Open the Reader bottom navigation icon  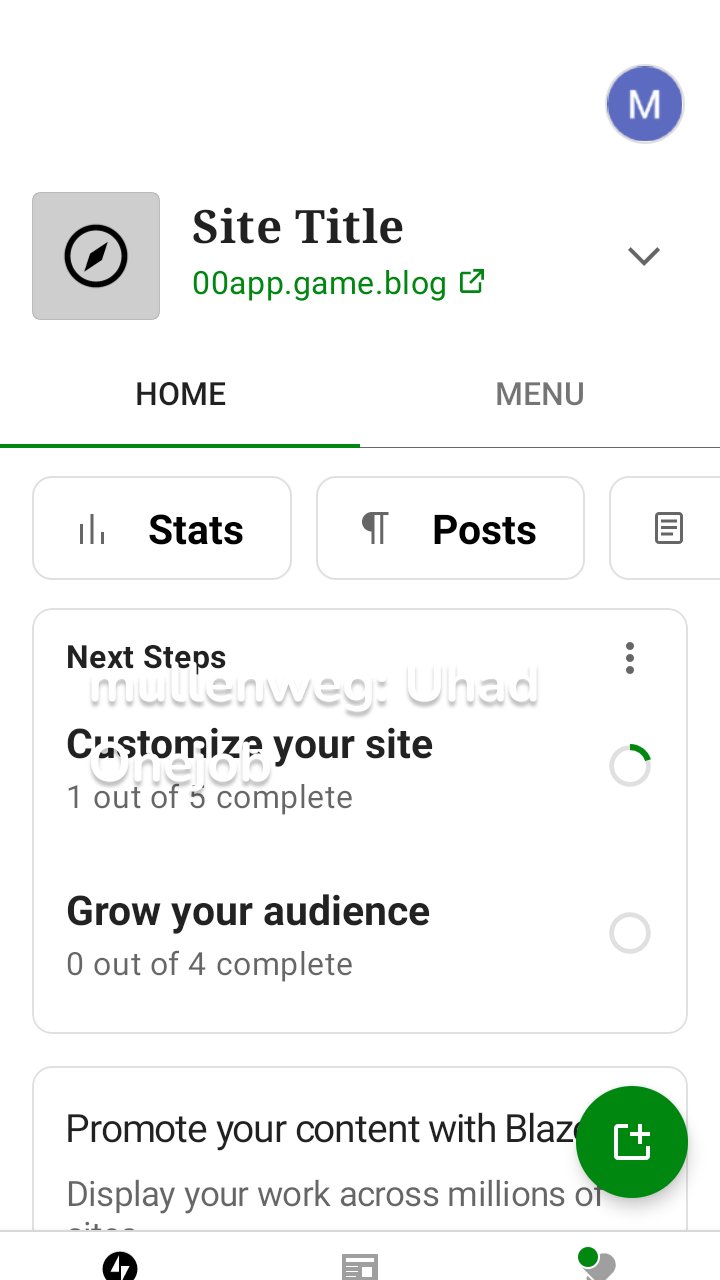360,1266
